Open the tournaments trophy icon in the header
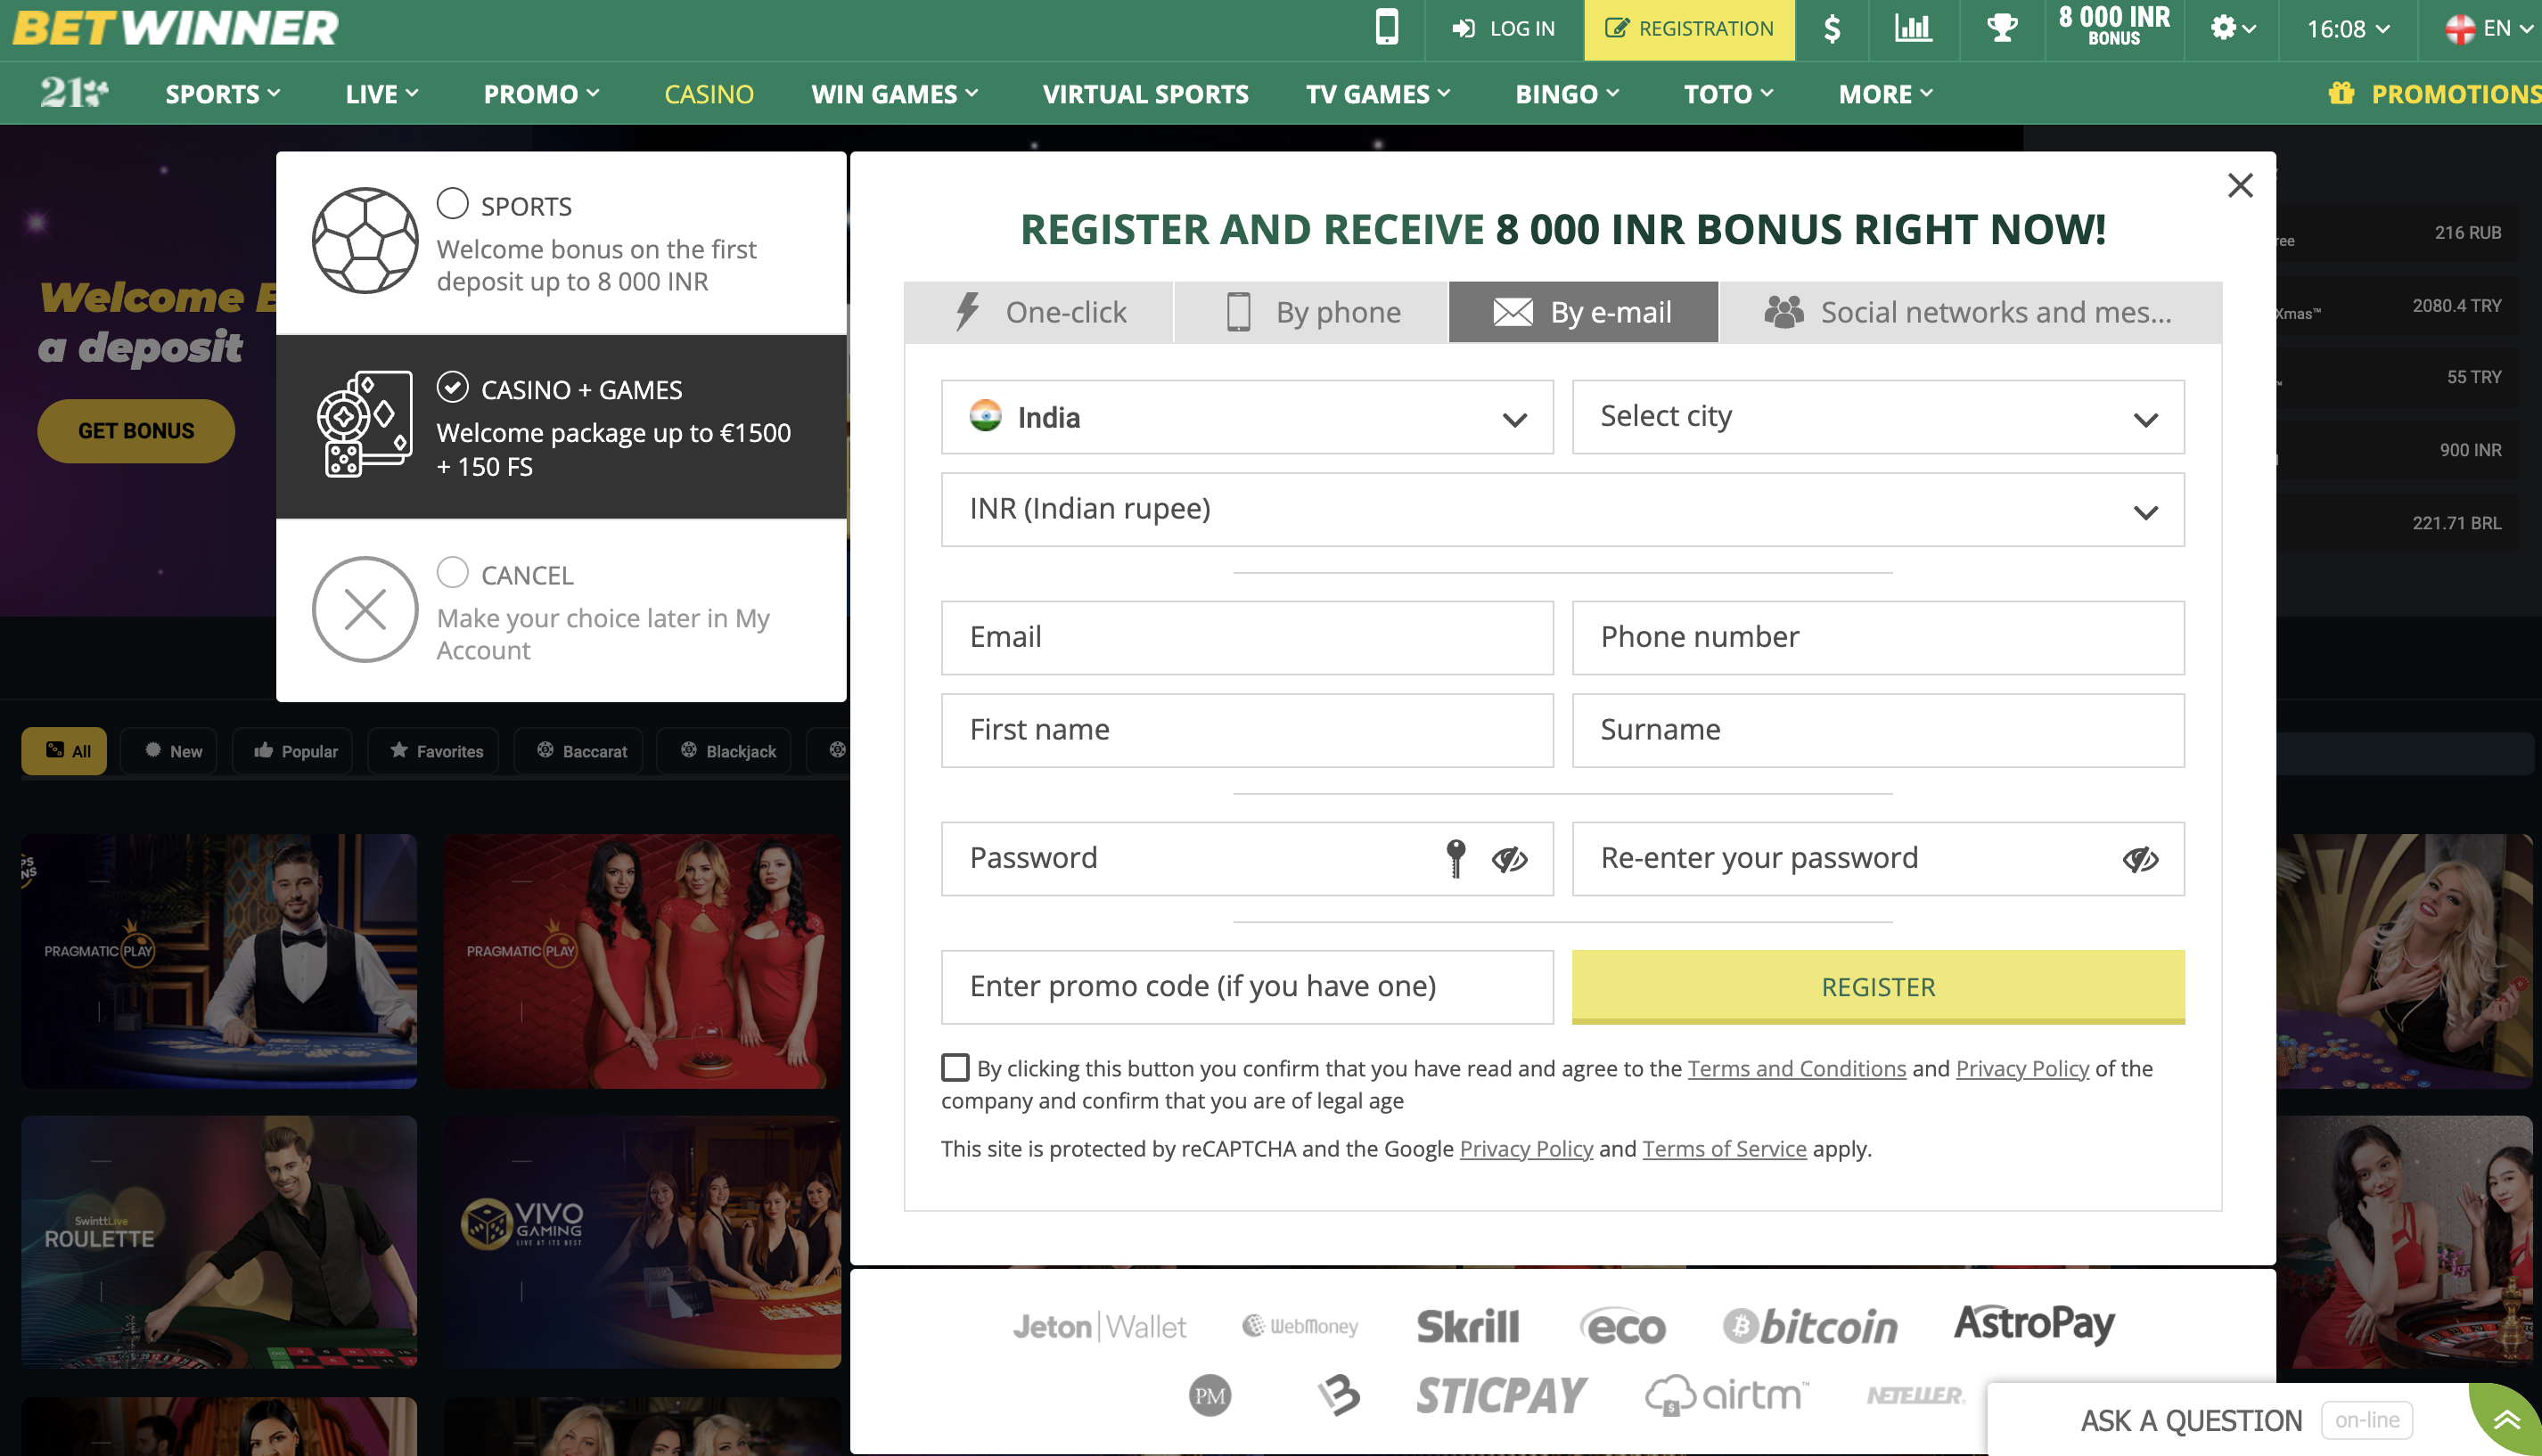 (x=2001, y=29)
